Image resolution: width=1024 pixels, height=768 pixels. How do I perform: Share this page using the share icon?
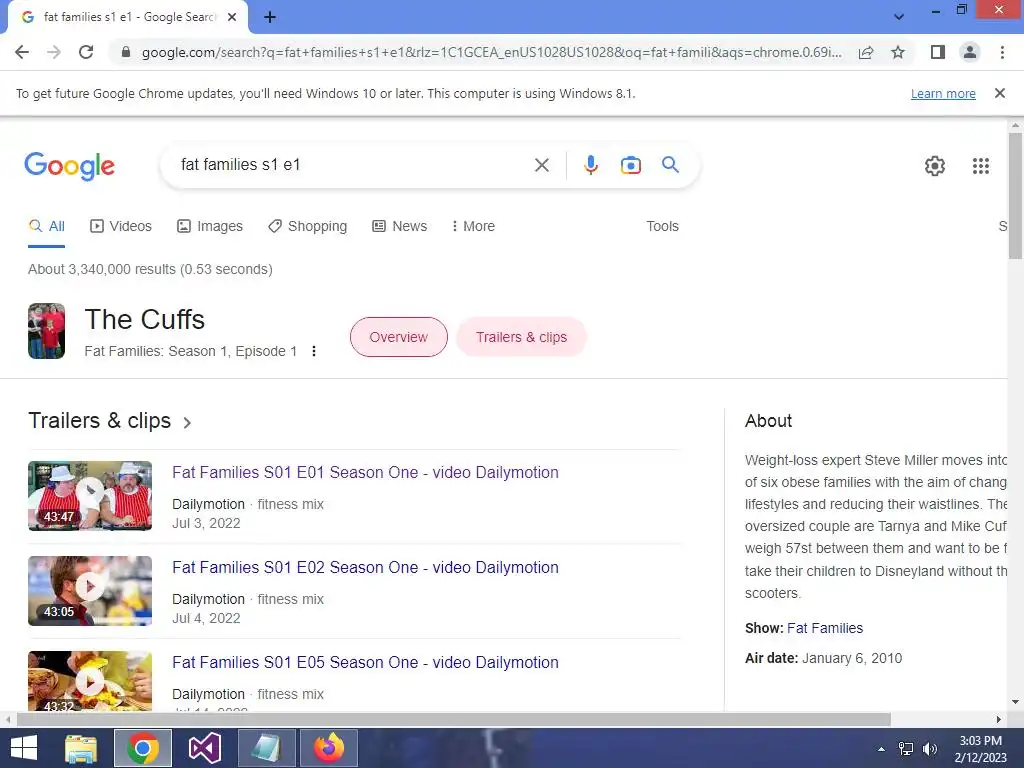(x=866, y=52)
